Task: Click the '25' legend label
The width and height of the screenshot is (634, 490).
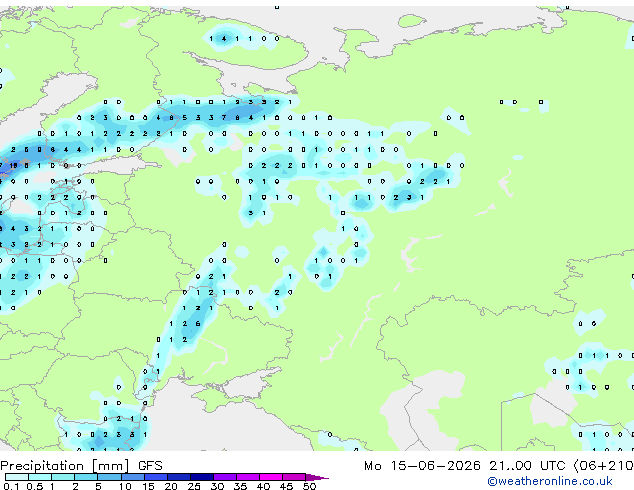Action: coord(194,486)
